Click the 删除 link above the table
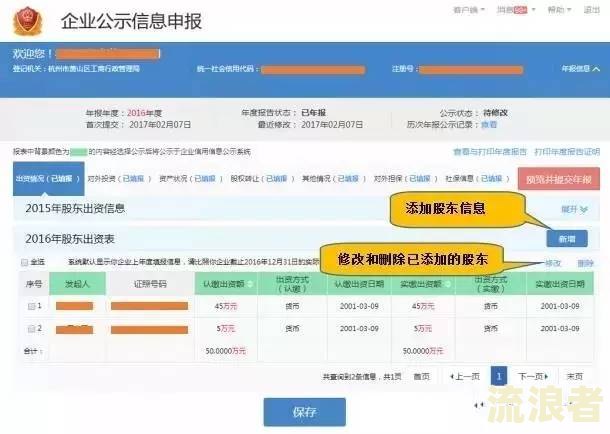610x434 pixels. [x=585, y=263]
